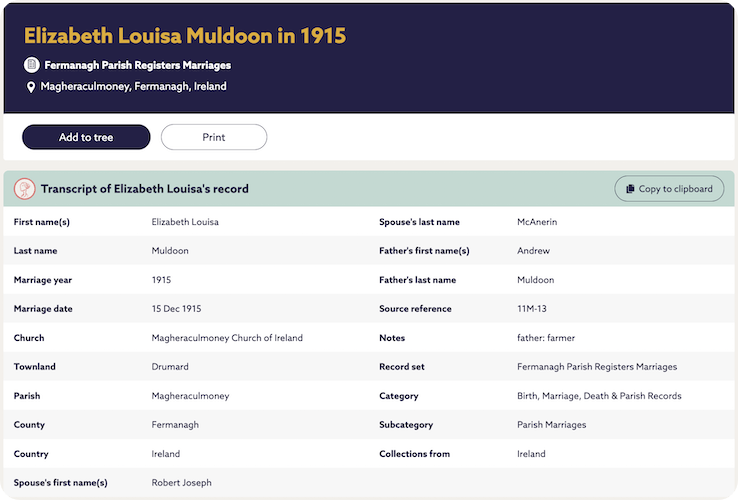Select the spouse's last name value McAnerin

coord(540,222)
